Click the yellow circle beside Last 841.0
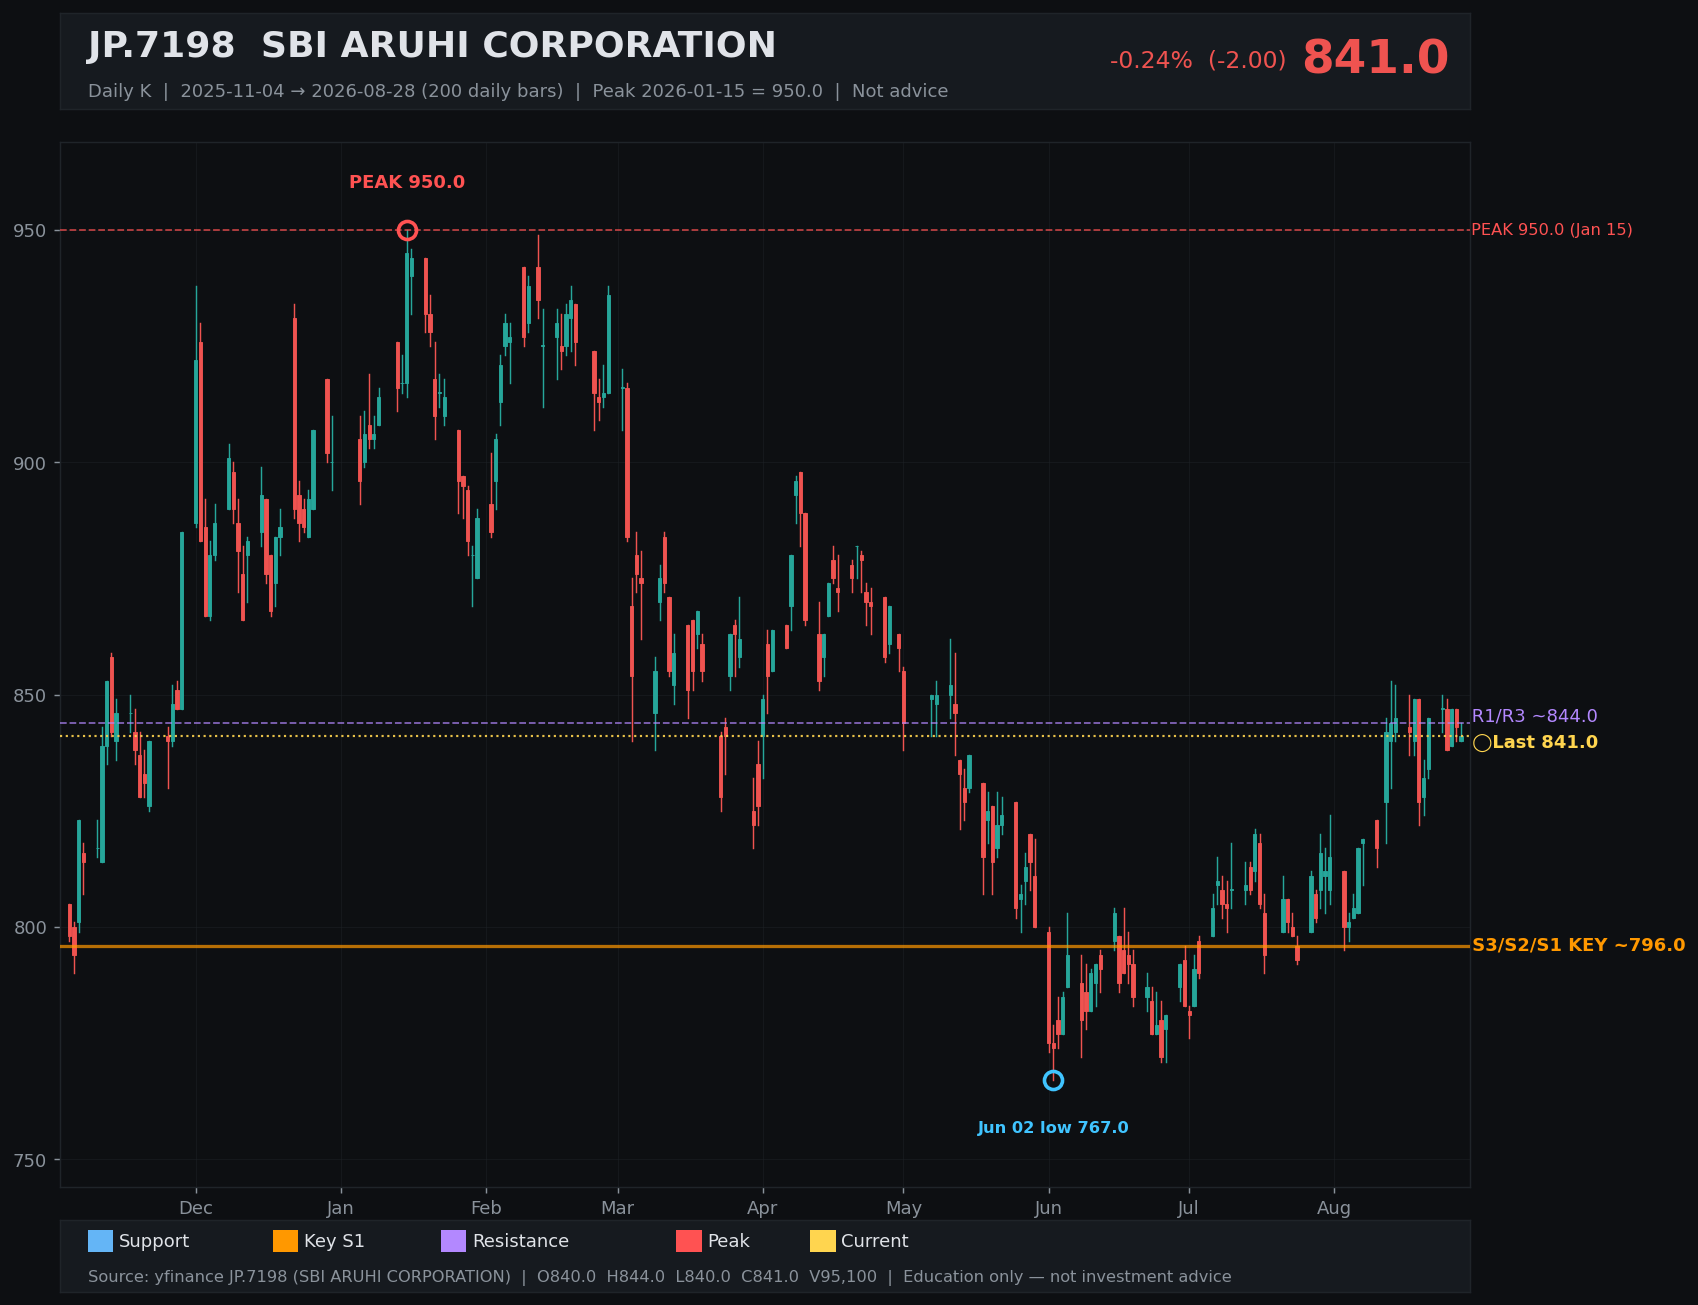The height and width of the screenshot is (1305, 1698). (x=1482, y=743)
